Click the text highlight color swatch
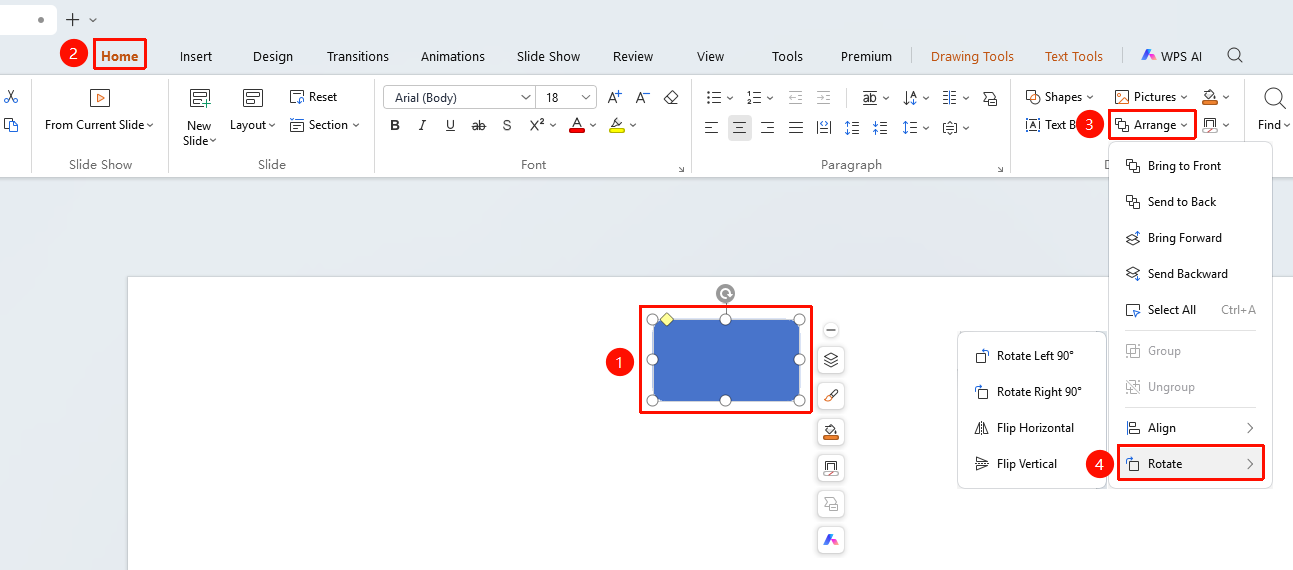This screenshot has width=1293, height=570. point(617,125)
